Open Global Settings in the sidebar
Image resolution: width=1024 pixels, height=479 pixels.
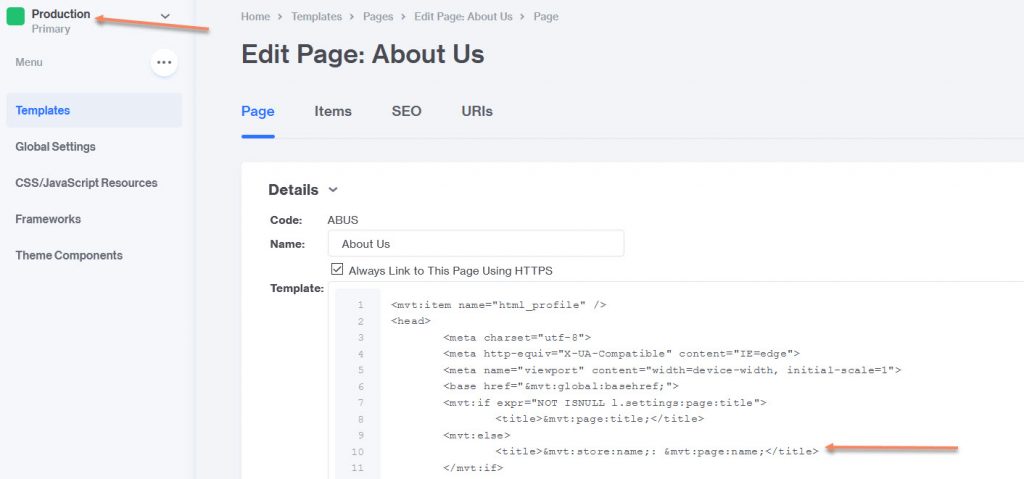(x=56, y=146)
